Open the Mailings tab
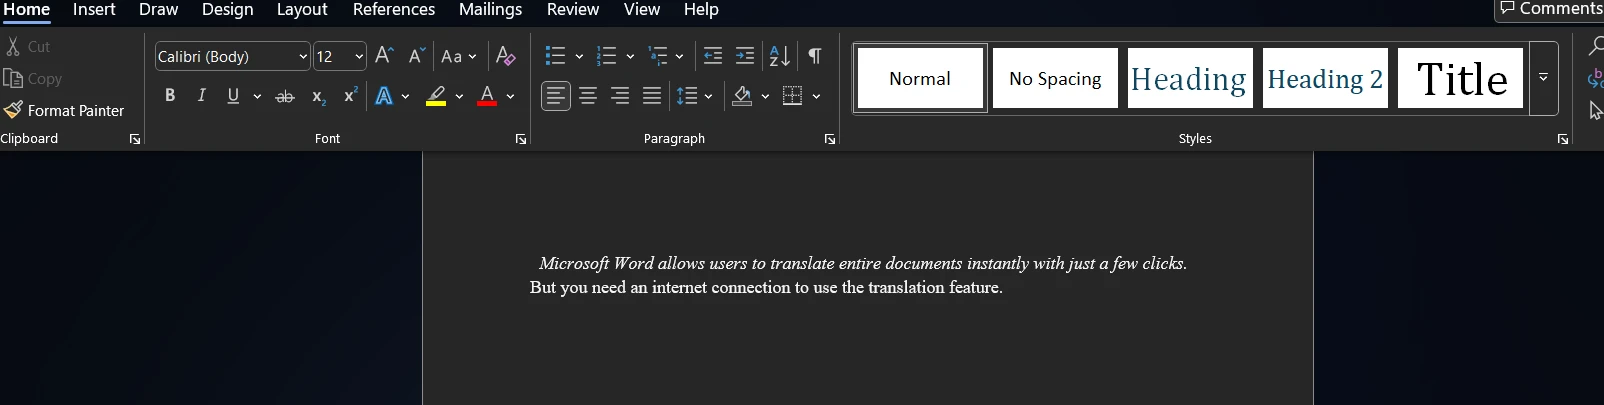 tap(490, 10)
